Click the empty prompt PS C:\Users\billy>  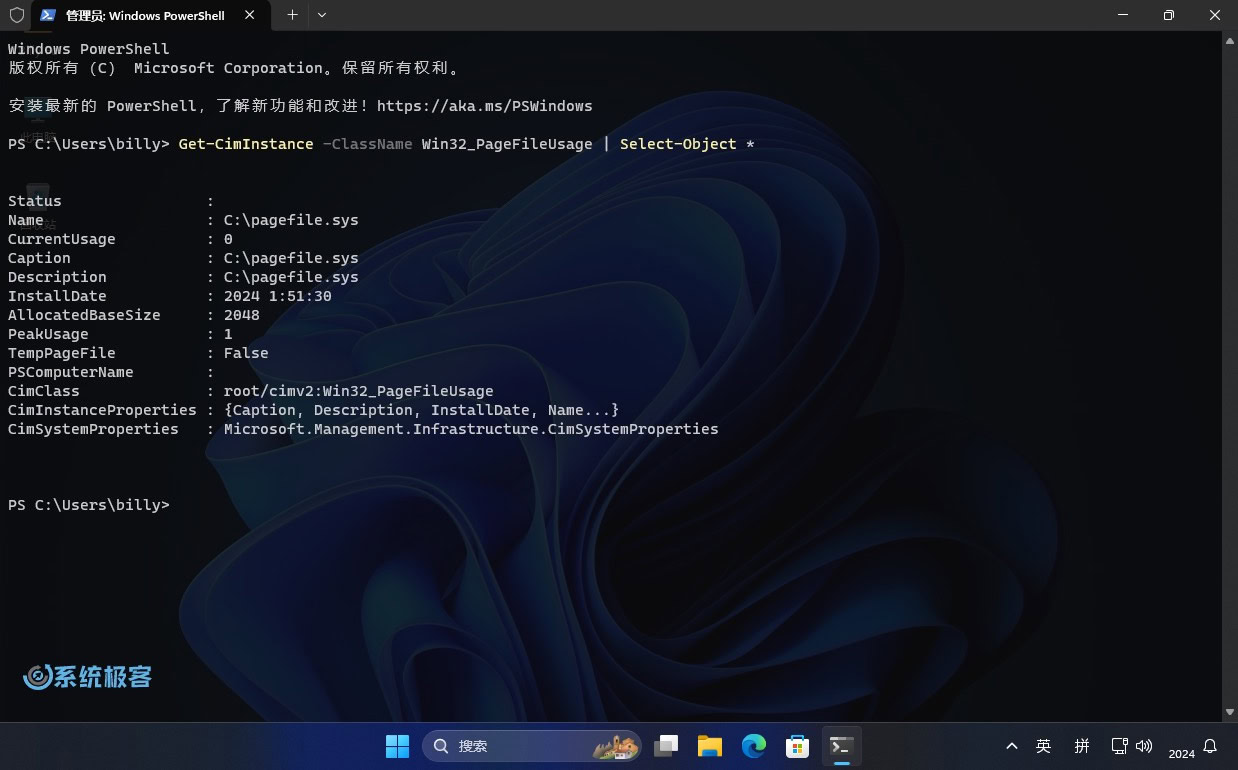click(89, 505)
